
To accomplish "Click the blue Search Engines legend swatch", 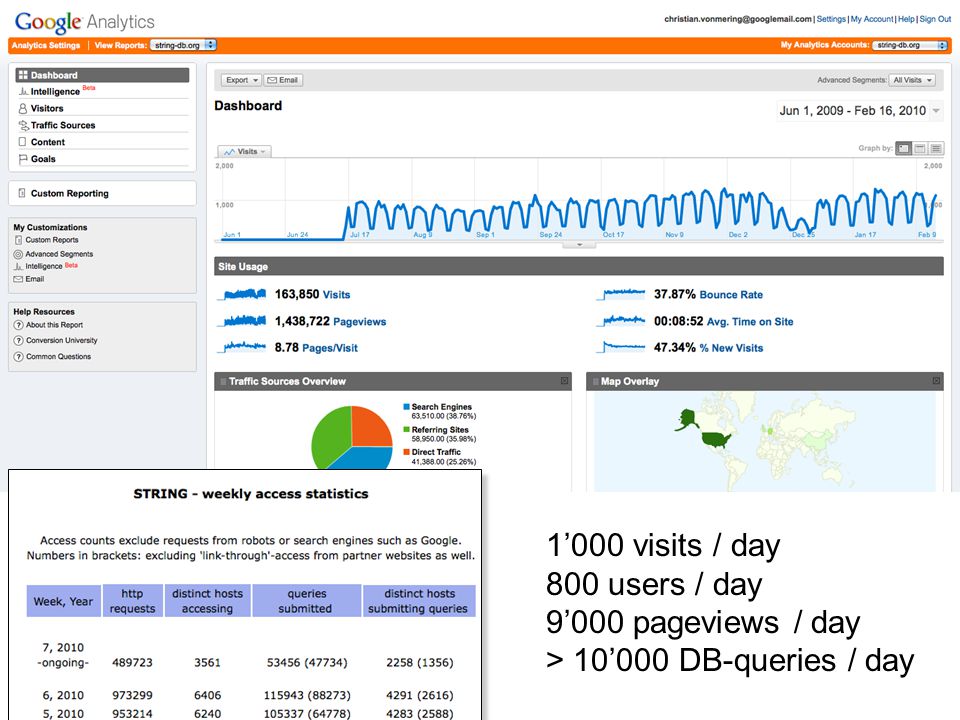I will pyautogui.click(x=407, y=407).
